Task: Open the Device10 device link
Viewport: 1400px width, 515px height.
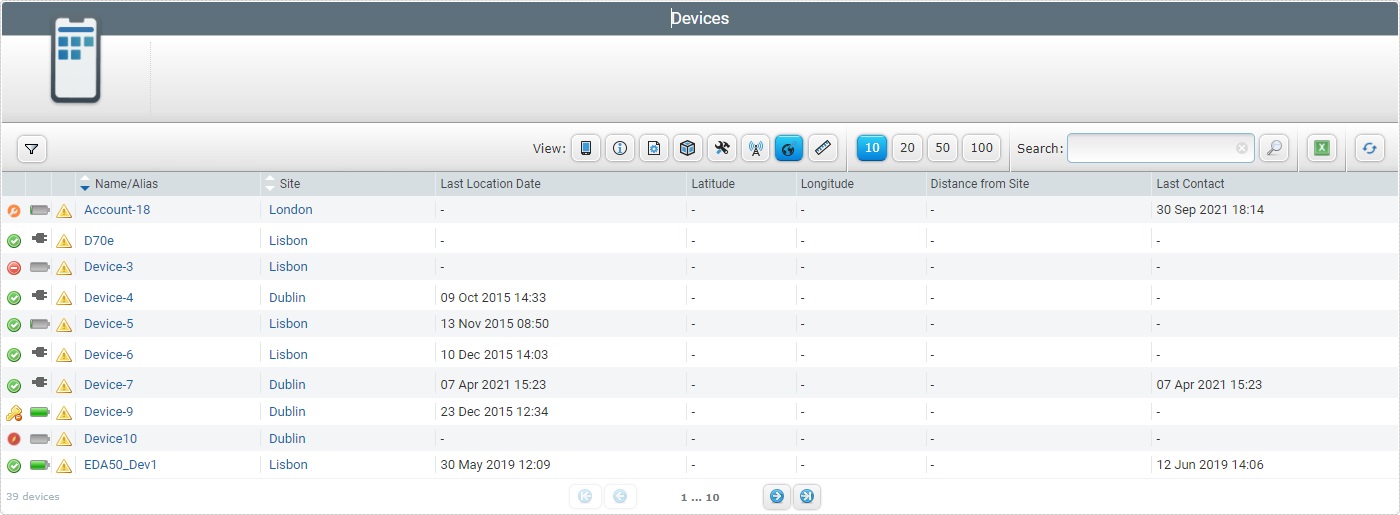Action: (x=111, y=438)
